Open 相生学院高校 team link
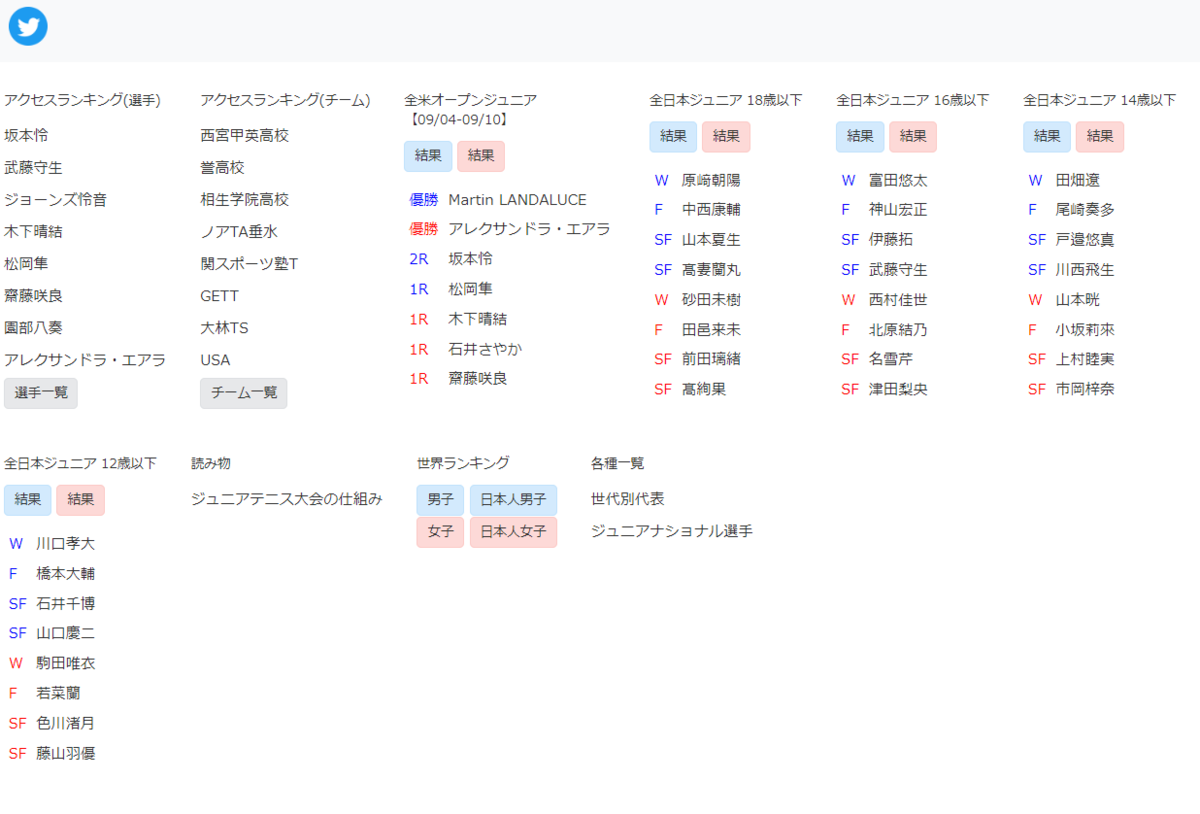 244,200
